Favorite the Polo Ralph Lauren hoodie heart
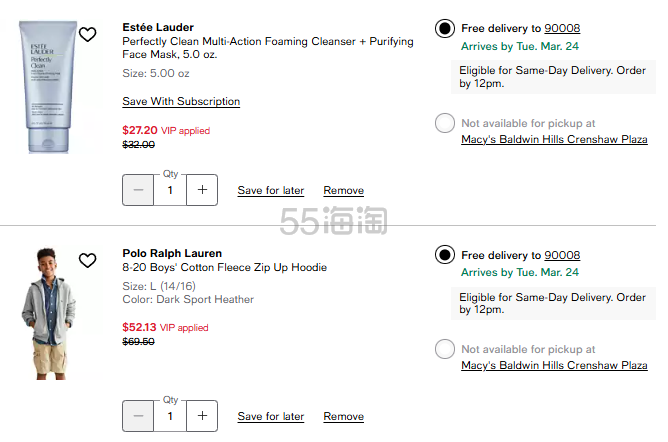The width and height of the screenshot is (668, 442). pos(88,261)
